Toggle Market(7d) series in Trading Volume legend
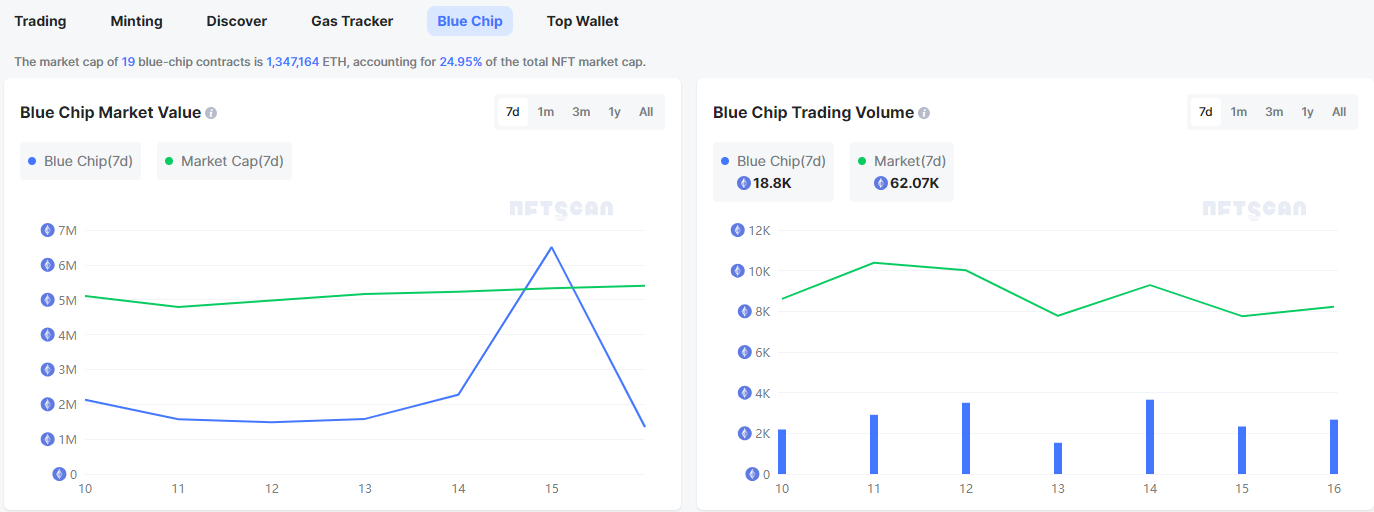 [x=901, y=161]
